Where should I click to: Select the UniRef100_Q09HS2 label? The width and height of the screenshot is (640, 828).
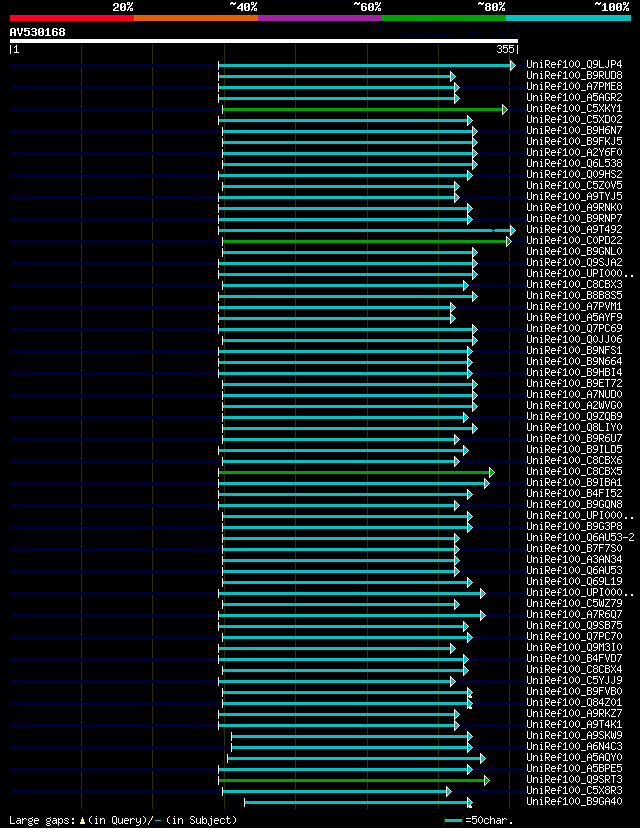click(574, 174)
